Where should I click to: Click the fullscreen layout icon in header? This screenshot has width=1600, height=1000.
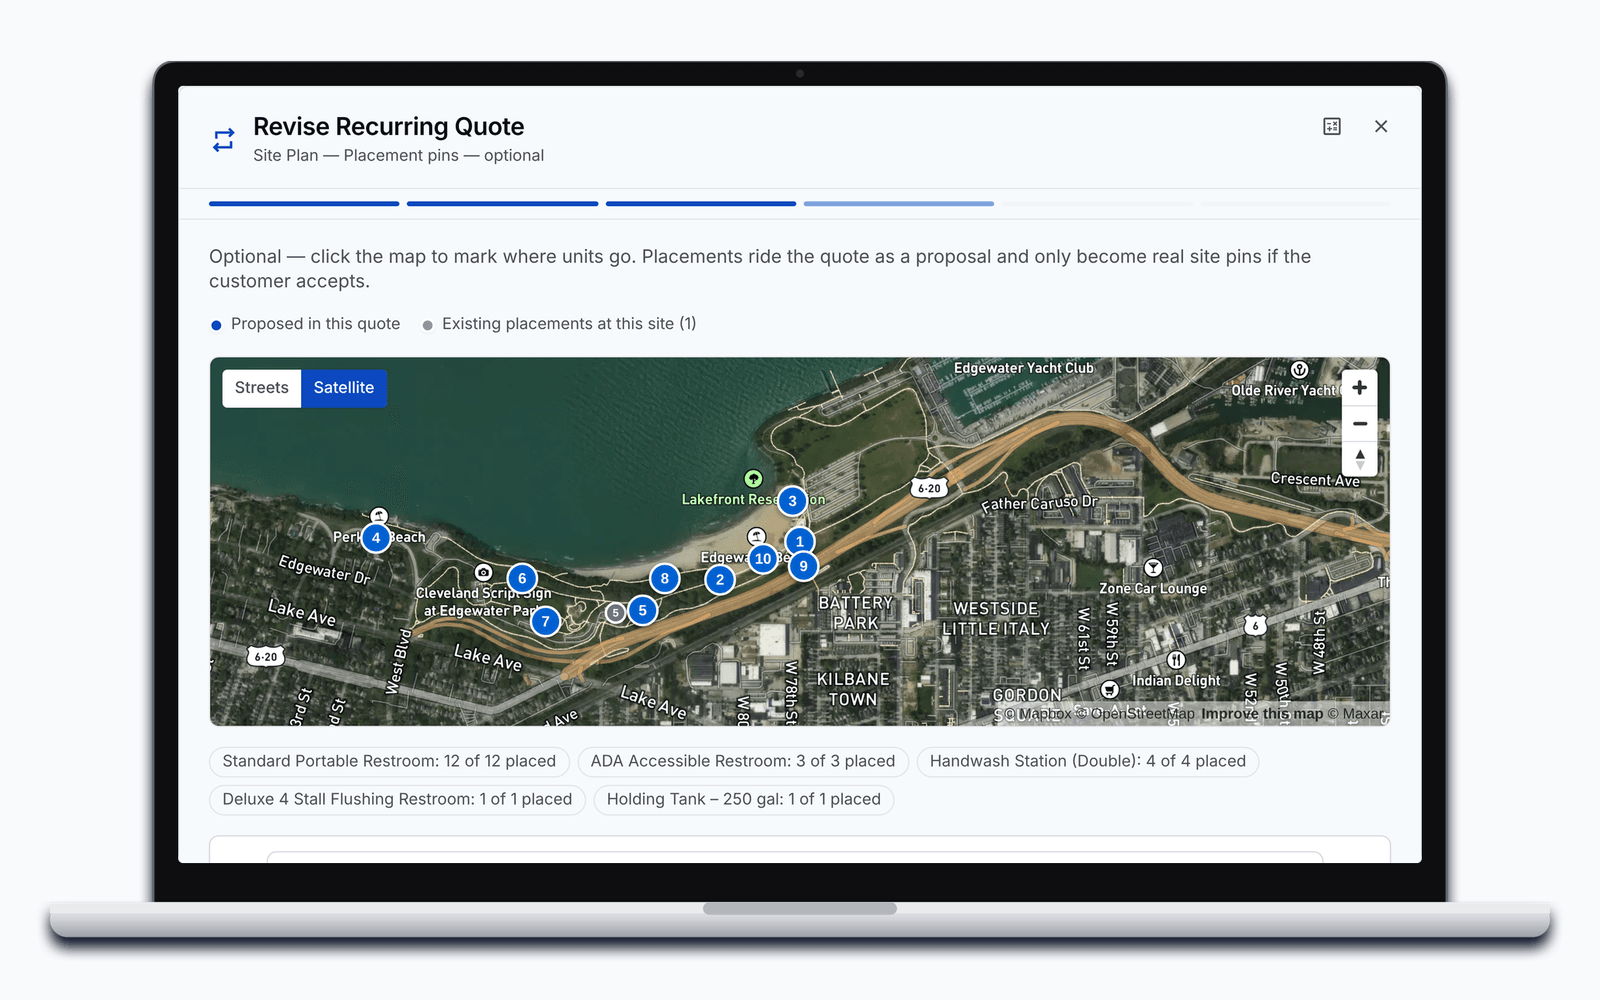(1332, 126)
